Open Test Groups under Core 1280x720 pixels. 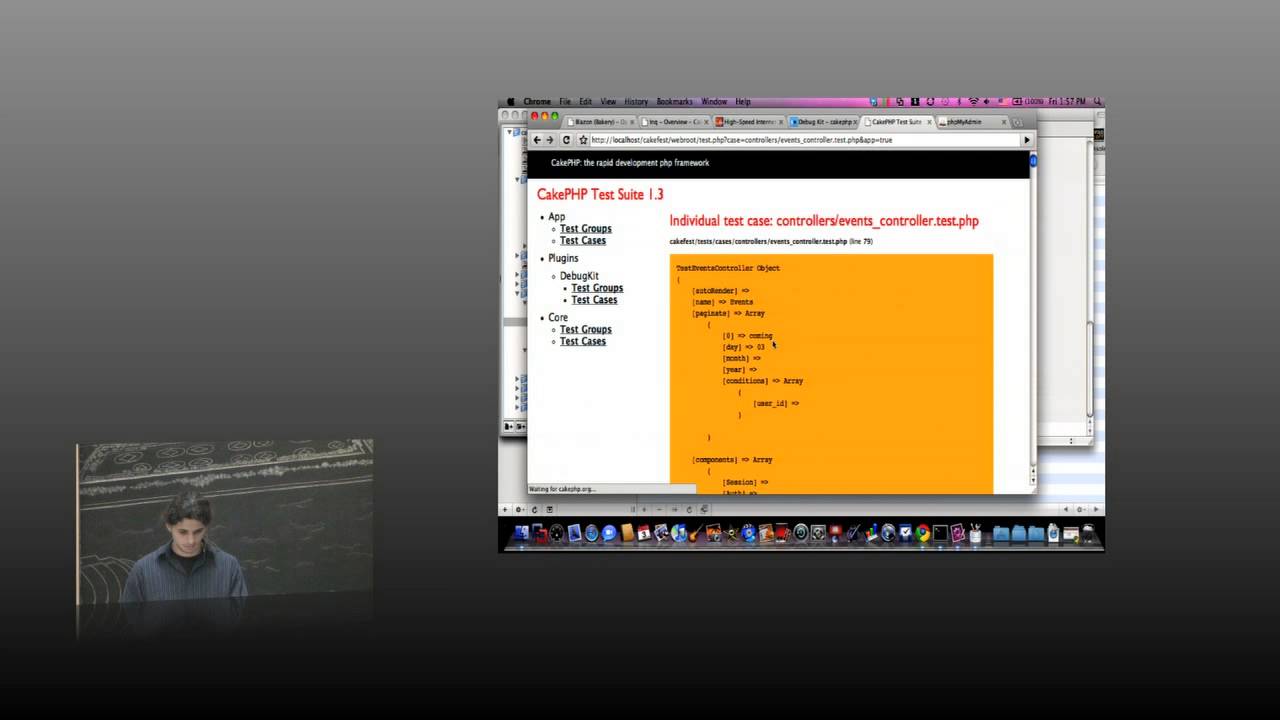(586, 330)
